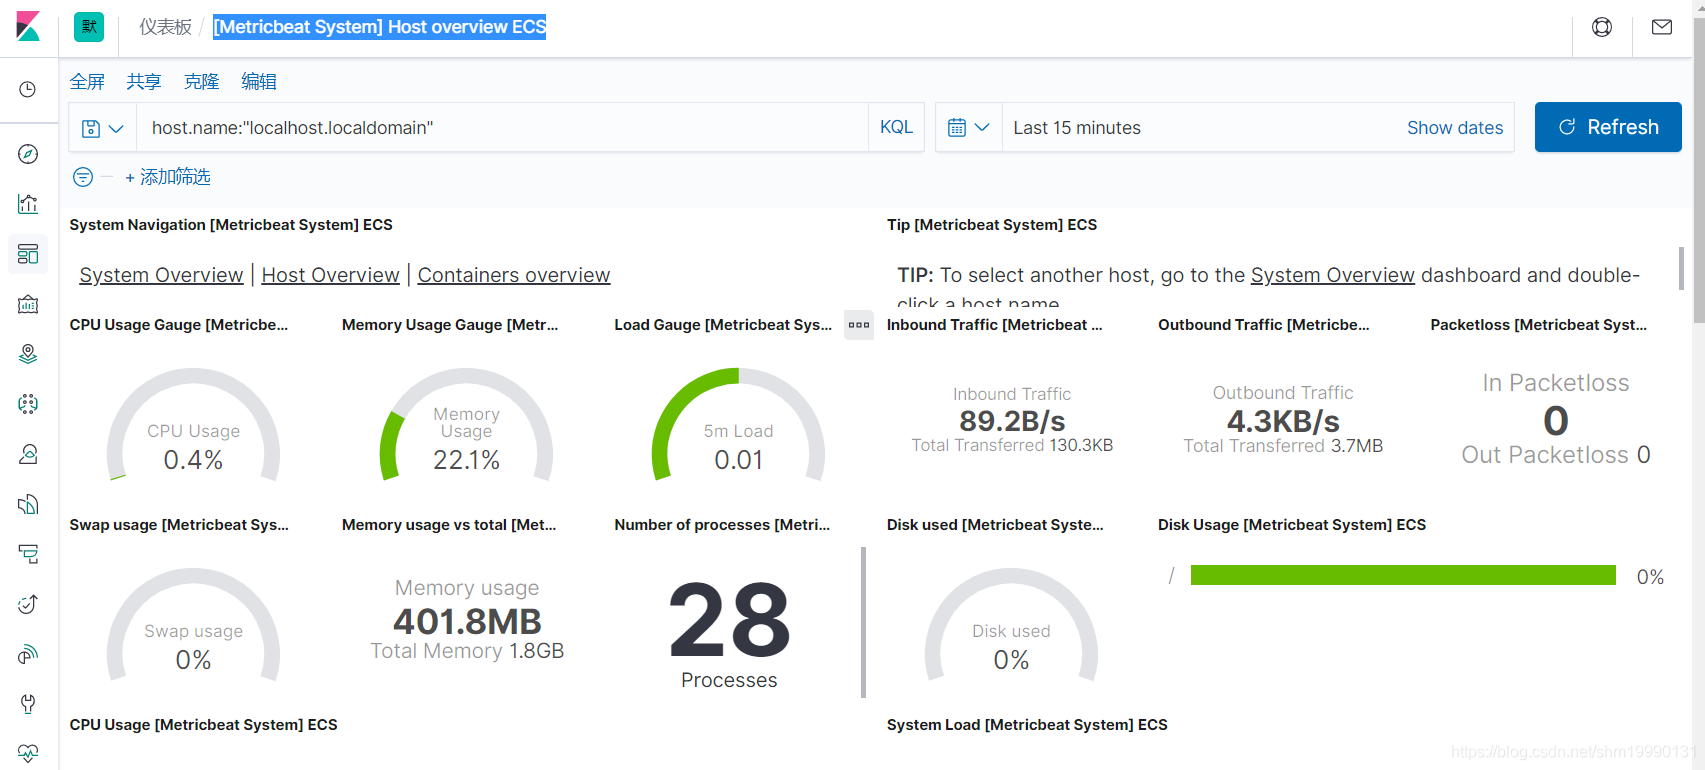Click the Refresh button
The image size is (1705, 770).
coord(1608,127)
